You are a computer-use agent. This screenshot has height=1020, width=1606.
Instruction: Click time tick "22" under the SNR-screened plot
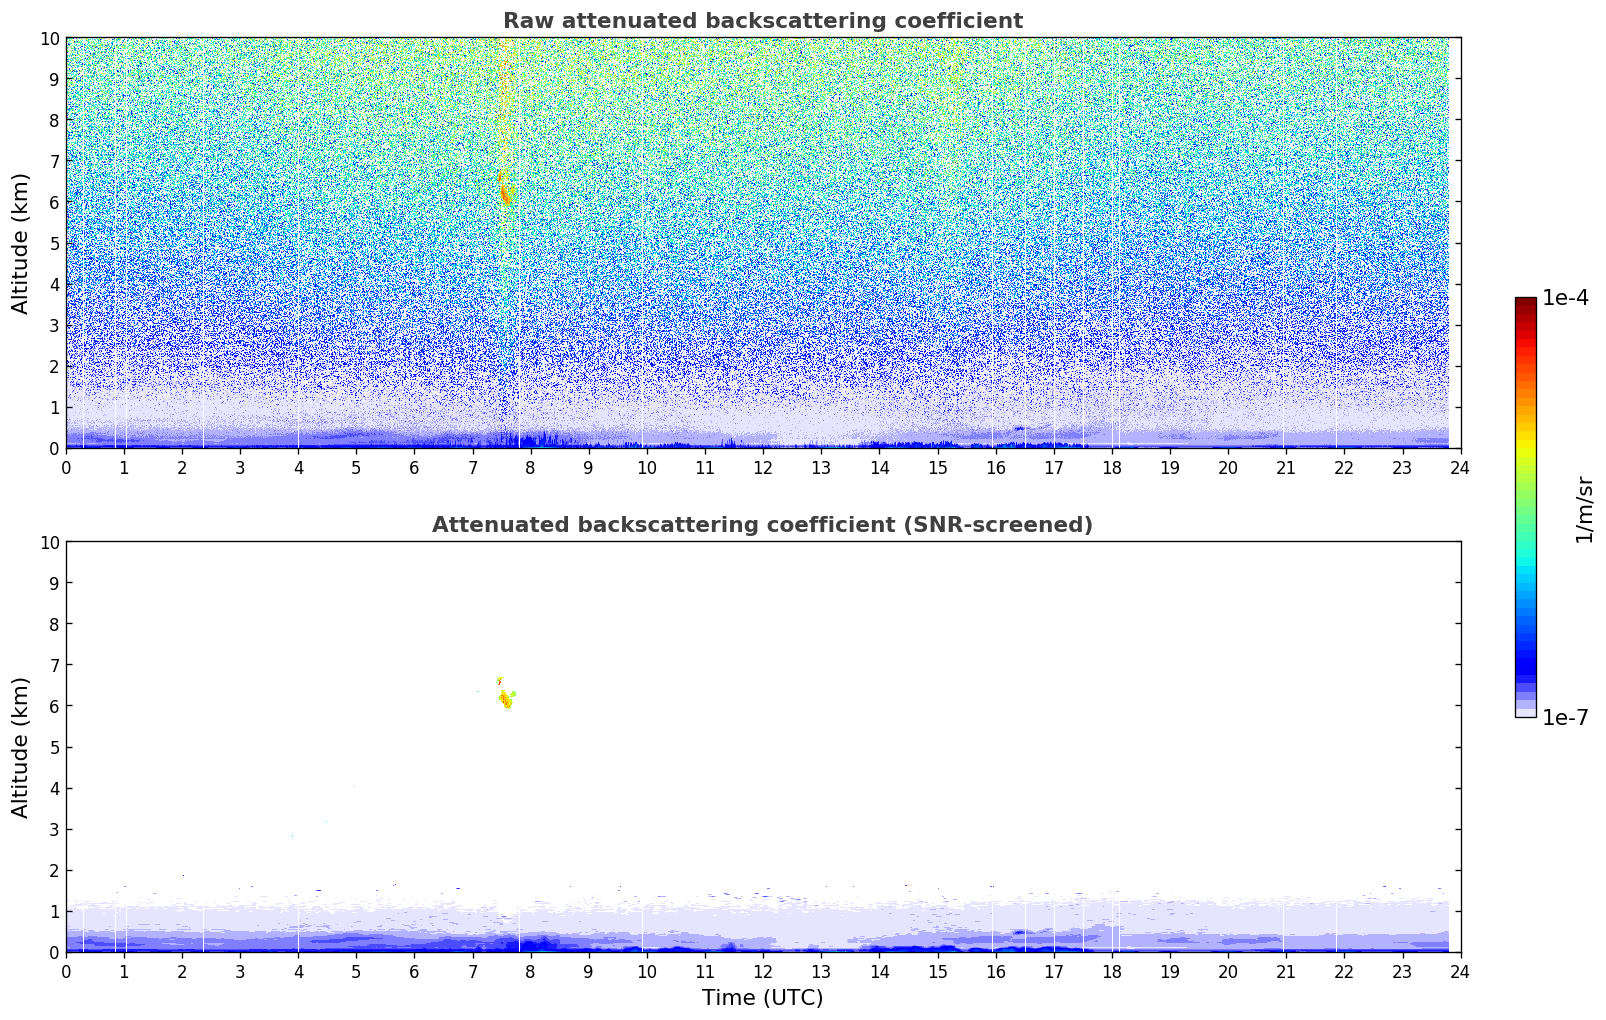click(x=1344, y=971)
